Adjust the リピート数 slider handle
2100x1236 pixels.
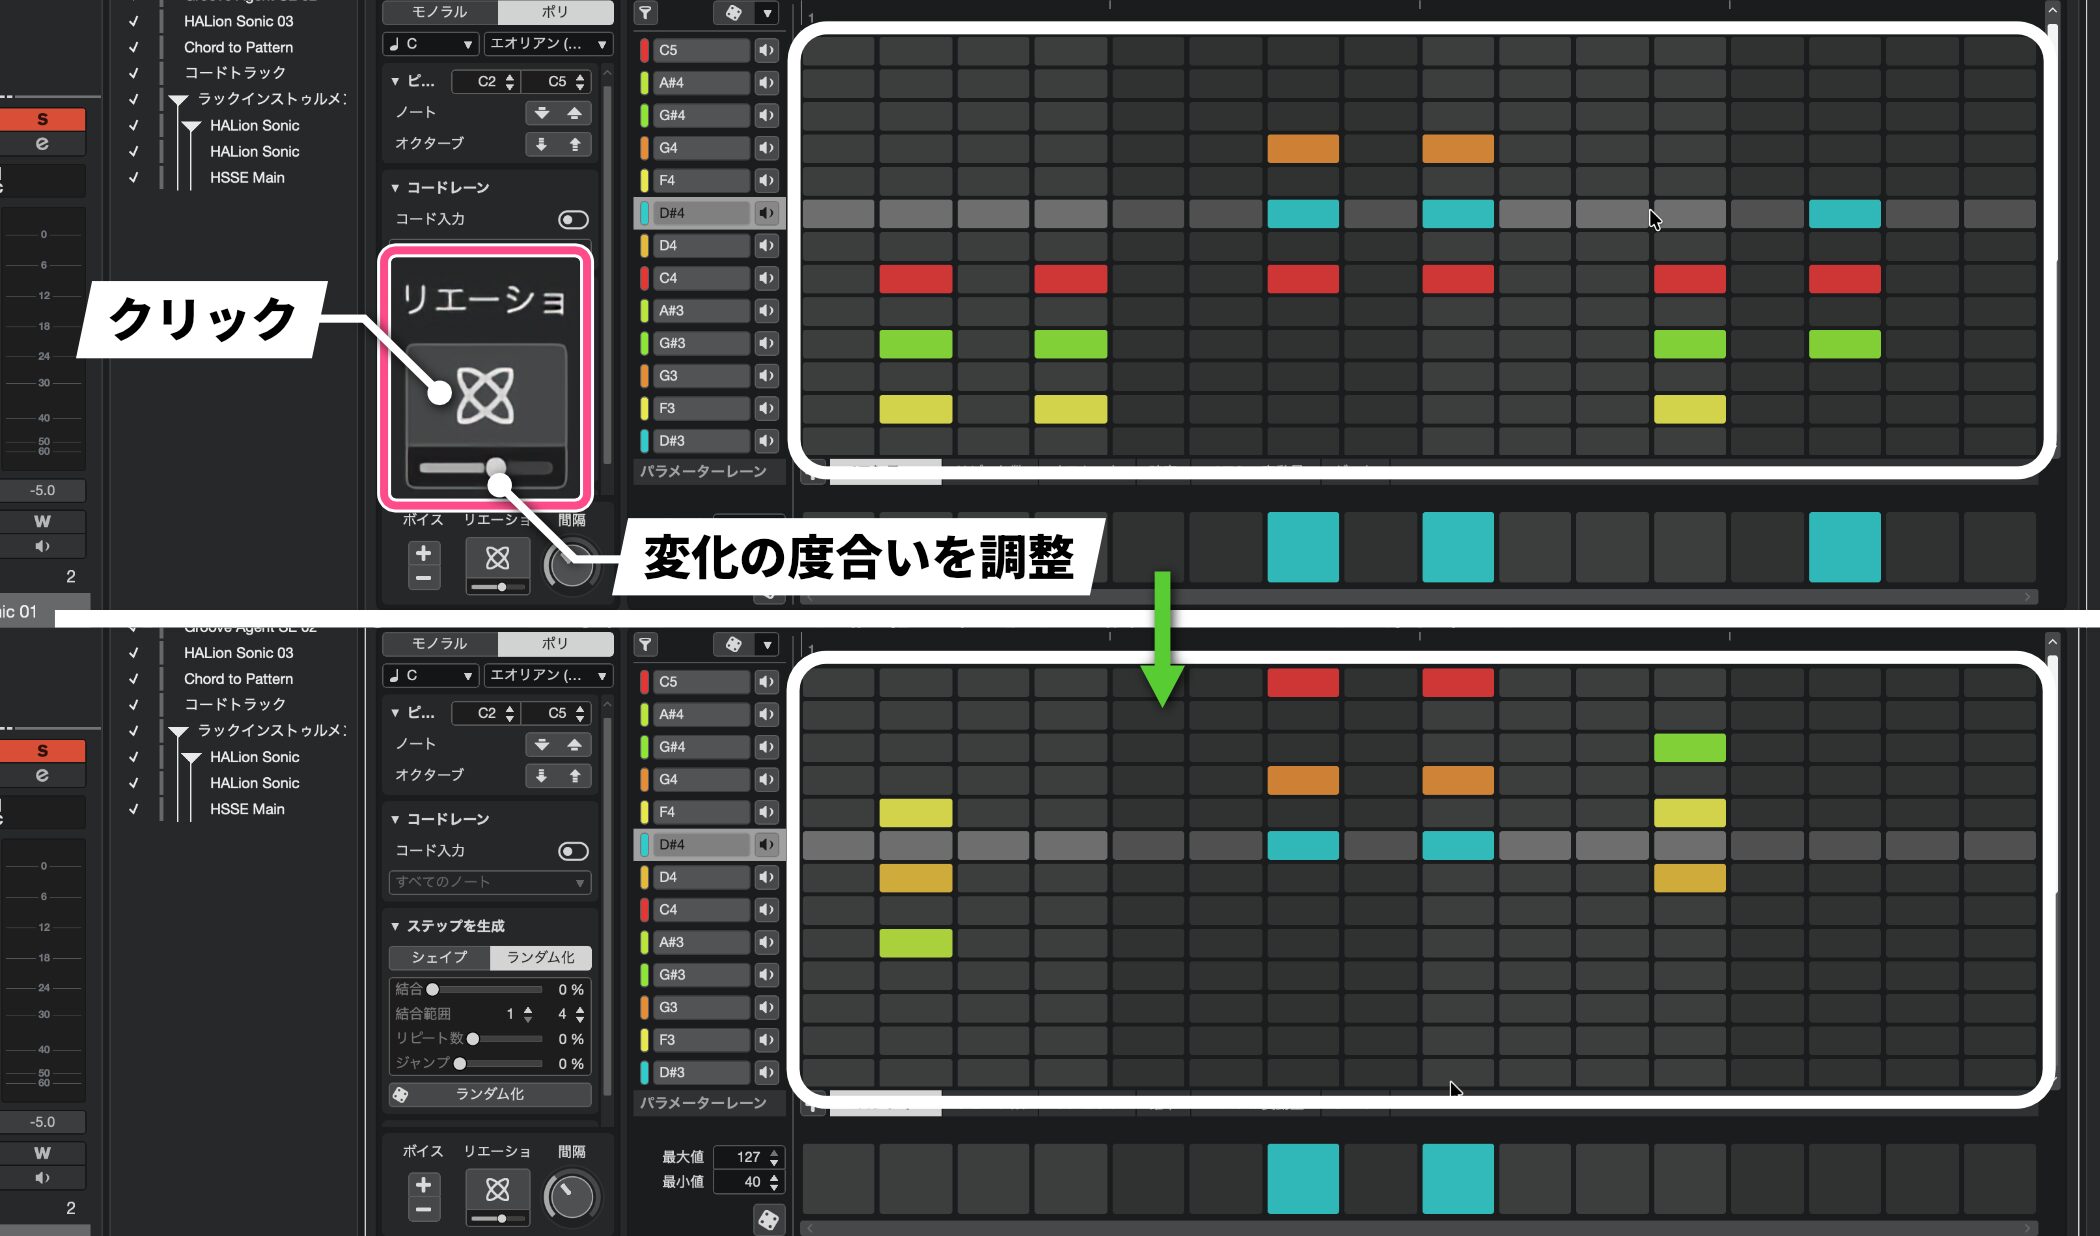tap(473, 1039)
